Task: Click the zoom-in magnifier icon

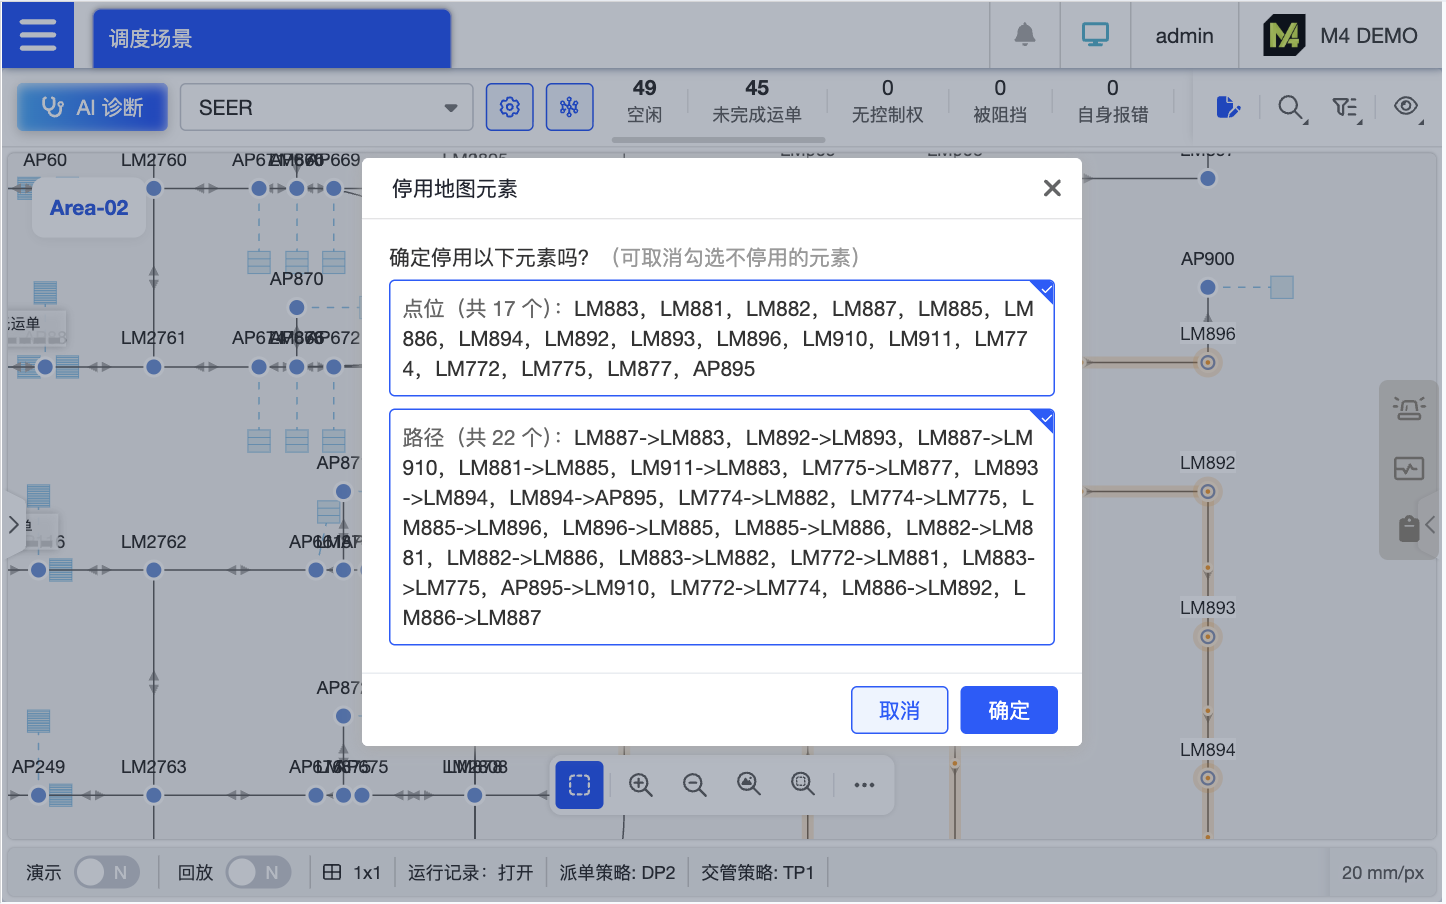Action: (641, 785)
